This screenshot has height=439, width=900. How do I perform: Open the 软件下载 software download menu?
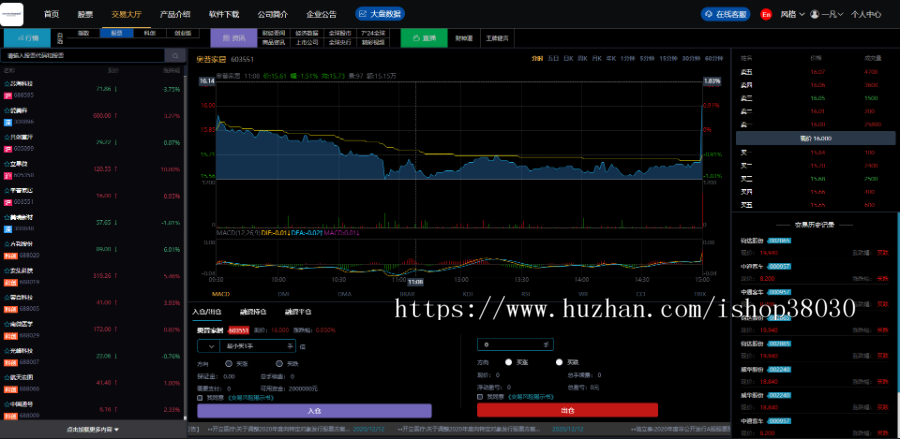224,14
